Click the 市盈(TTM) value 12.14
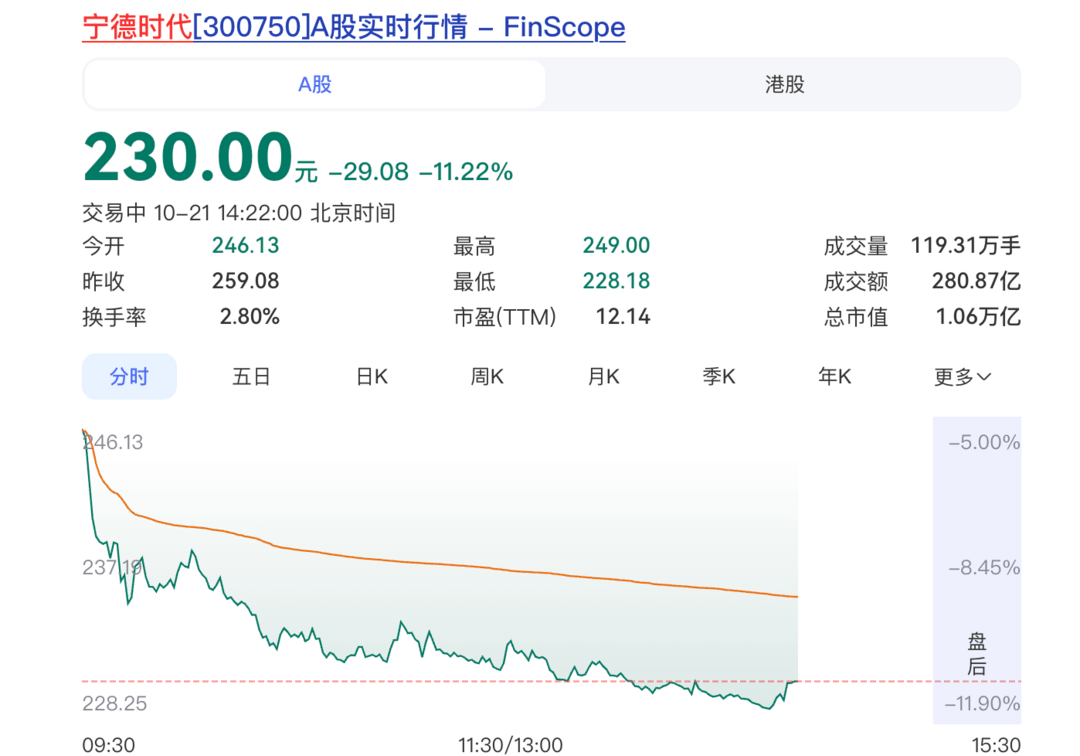1080x756 pixels. 623,317
